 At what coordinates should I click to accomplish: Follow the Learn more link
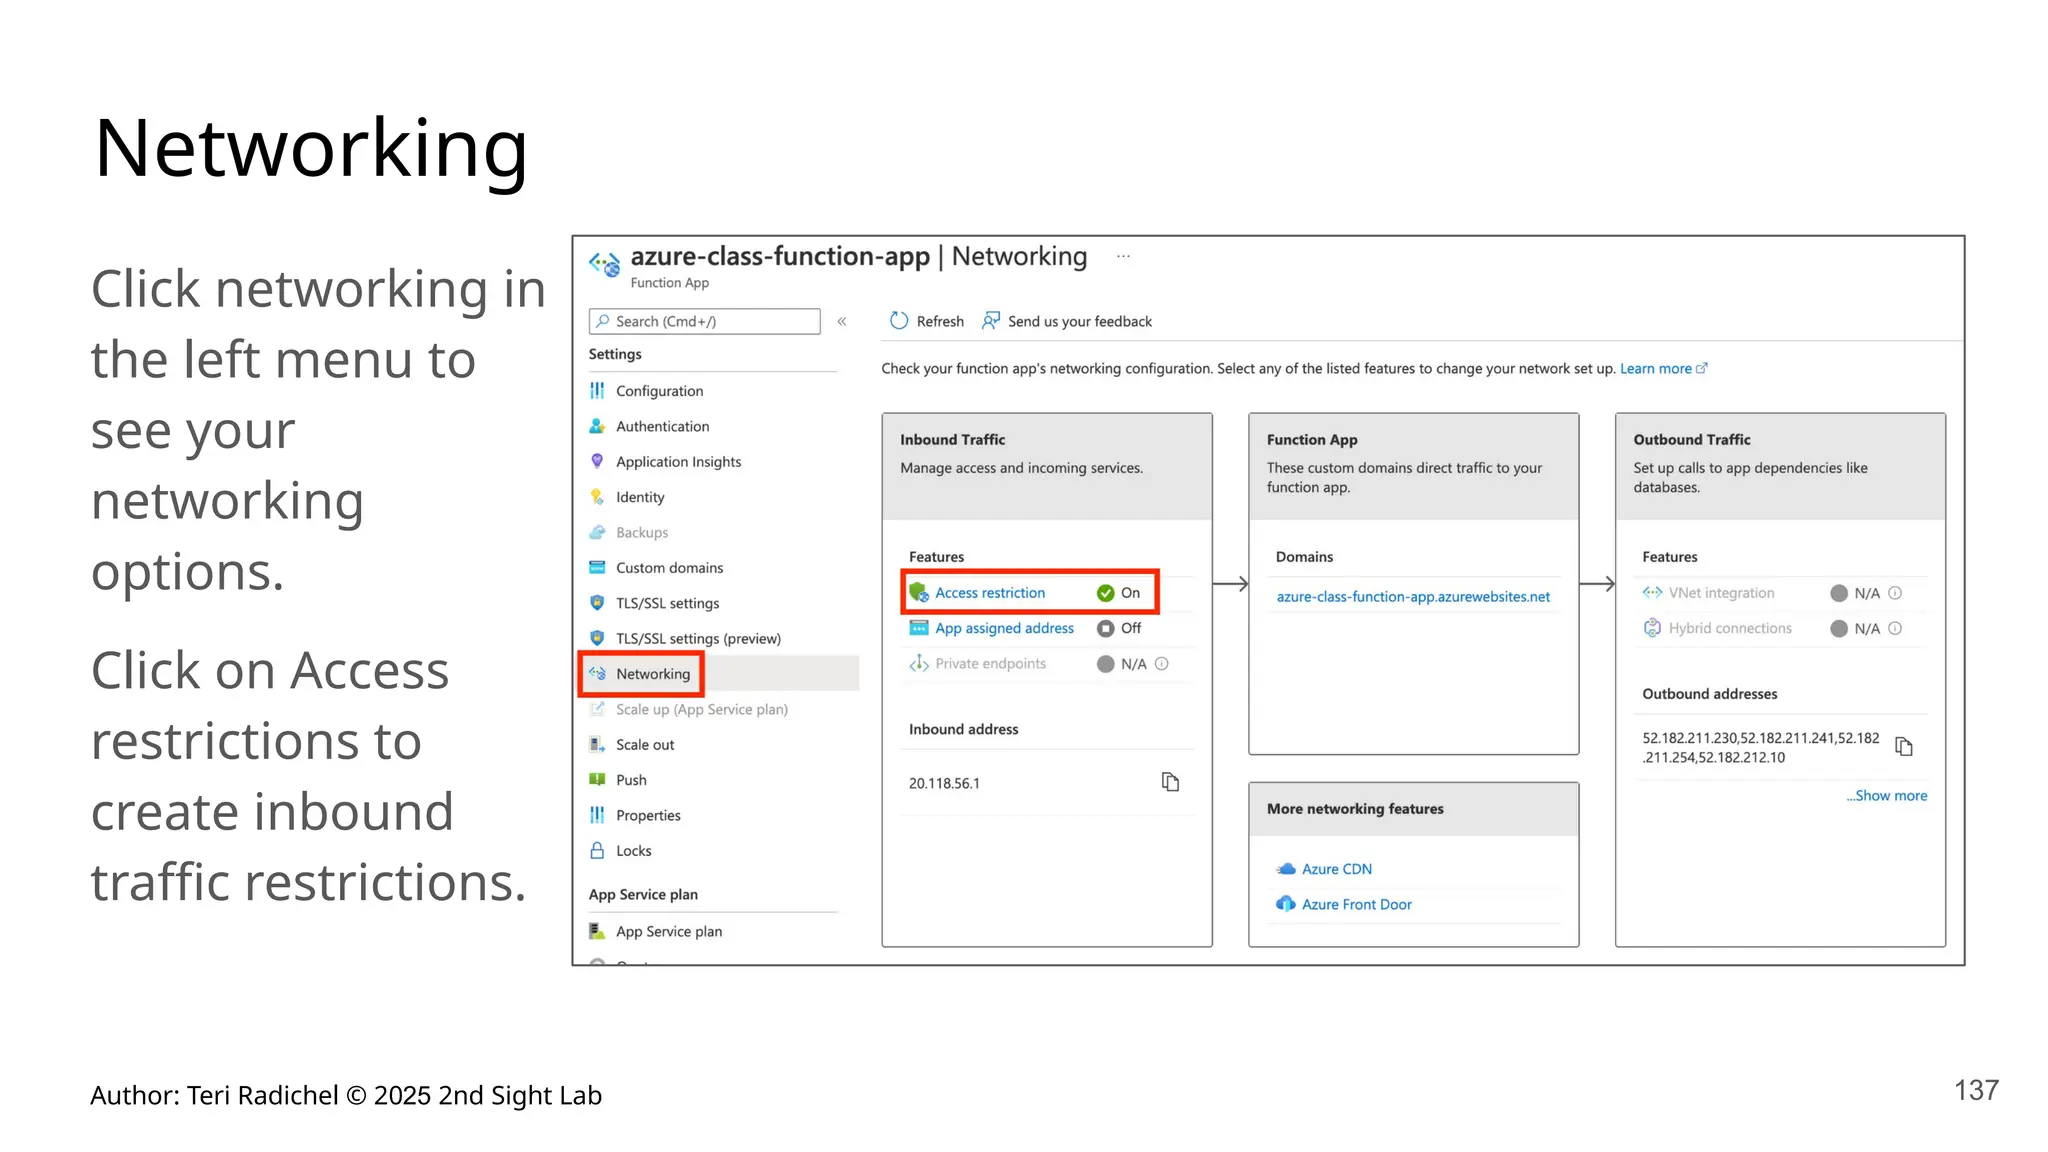click(1663, 368)
